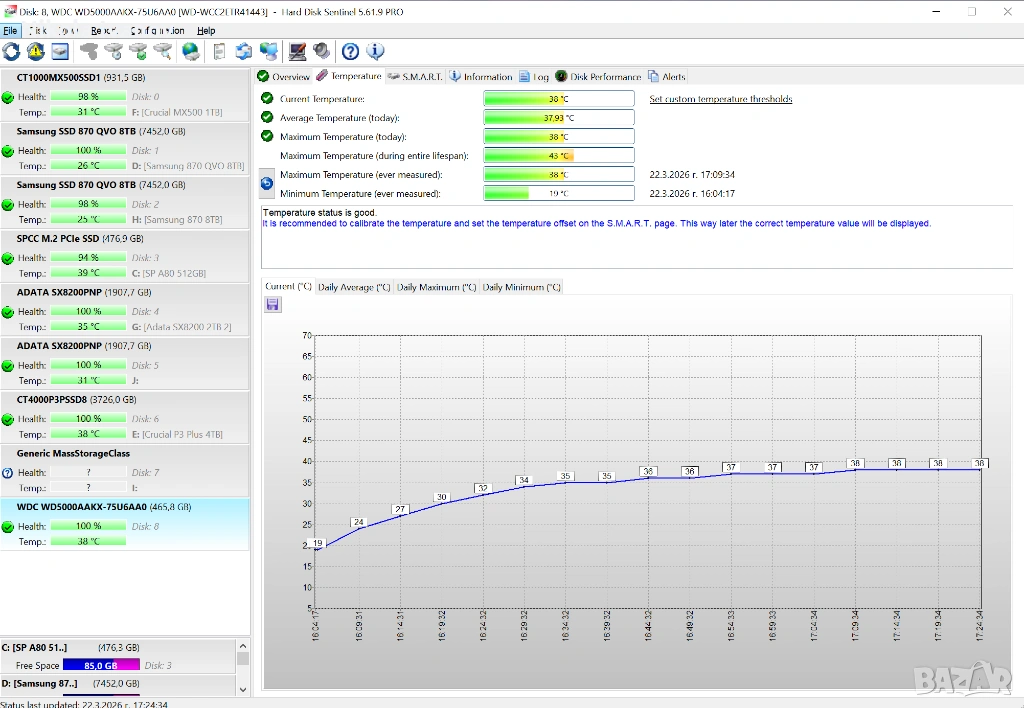Click the blue info bubble toolbar icon
This screenshot has height=708, width=1024.
(x=375, y=51)
